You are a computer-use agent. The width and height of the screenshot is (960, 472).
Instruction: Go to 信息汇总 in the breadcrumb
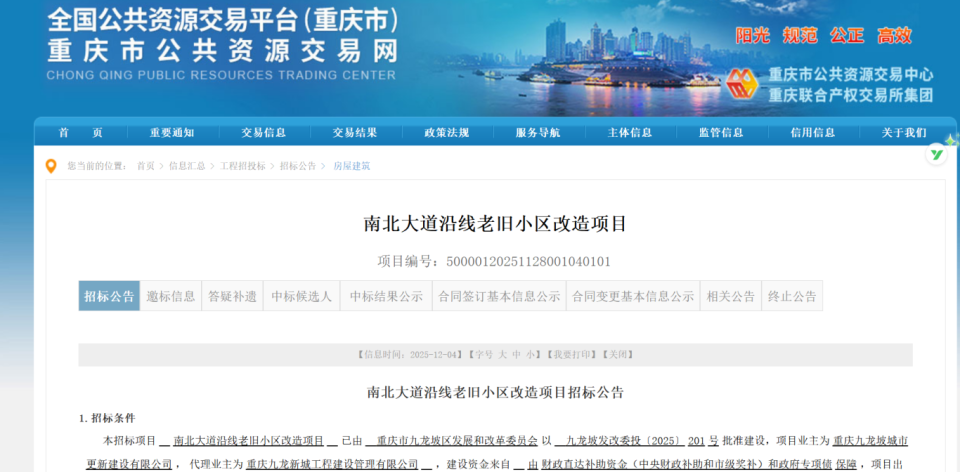(187, 166)
